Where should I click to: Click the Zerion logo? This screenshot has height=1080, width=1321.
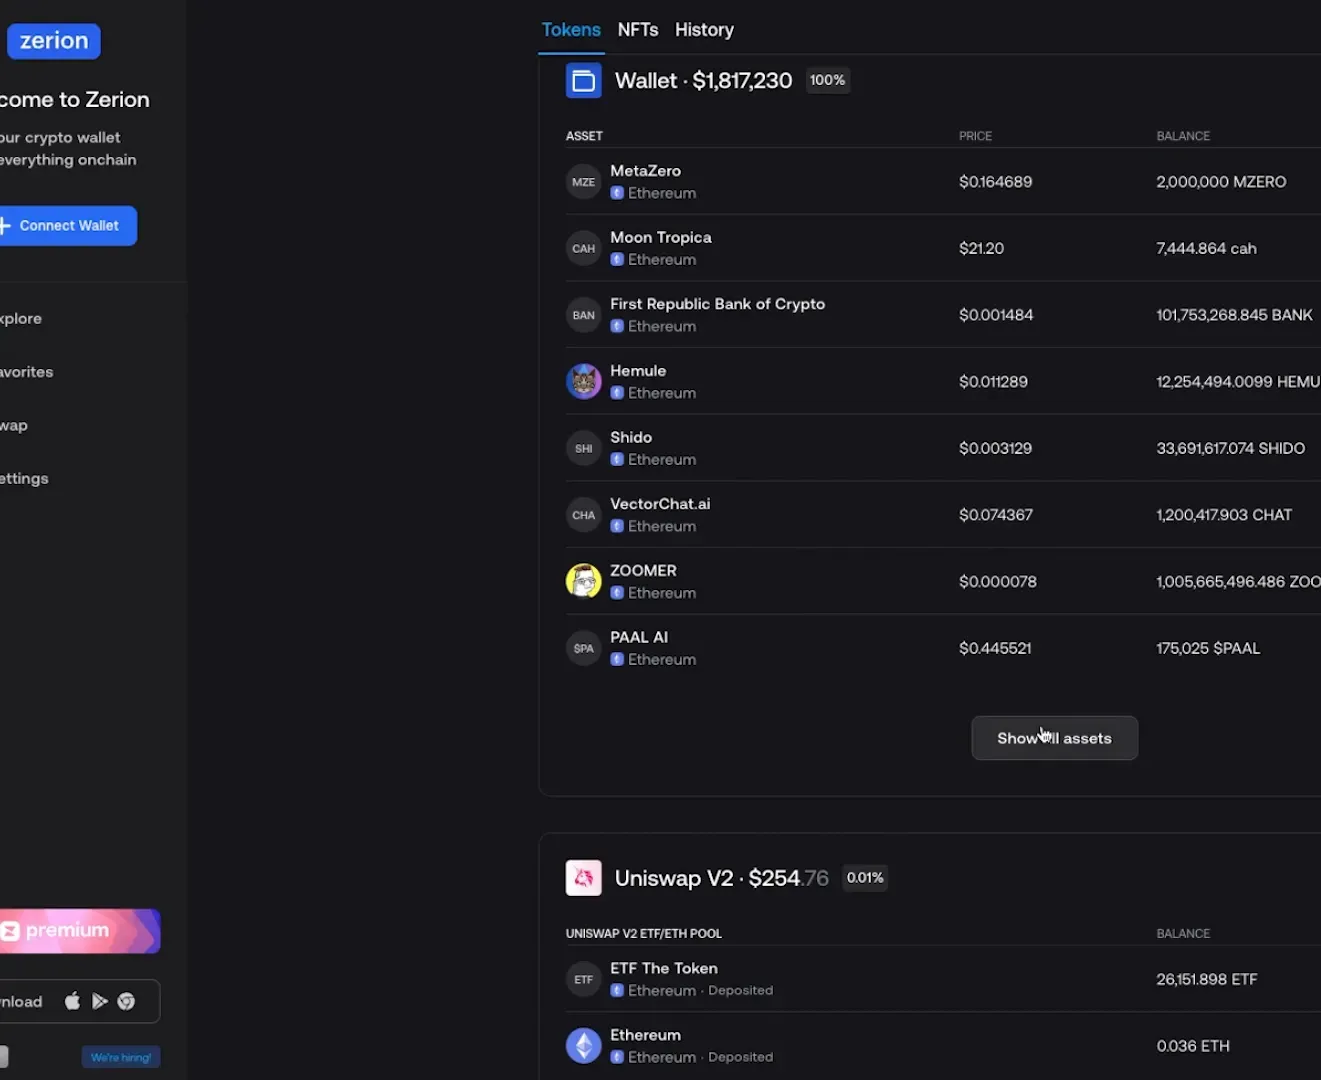click(x=54, y=41)
